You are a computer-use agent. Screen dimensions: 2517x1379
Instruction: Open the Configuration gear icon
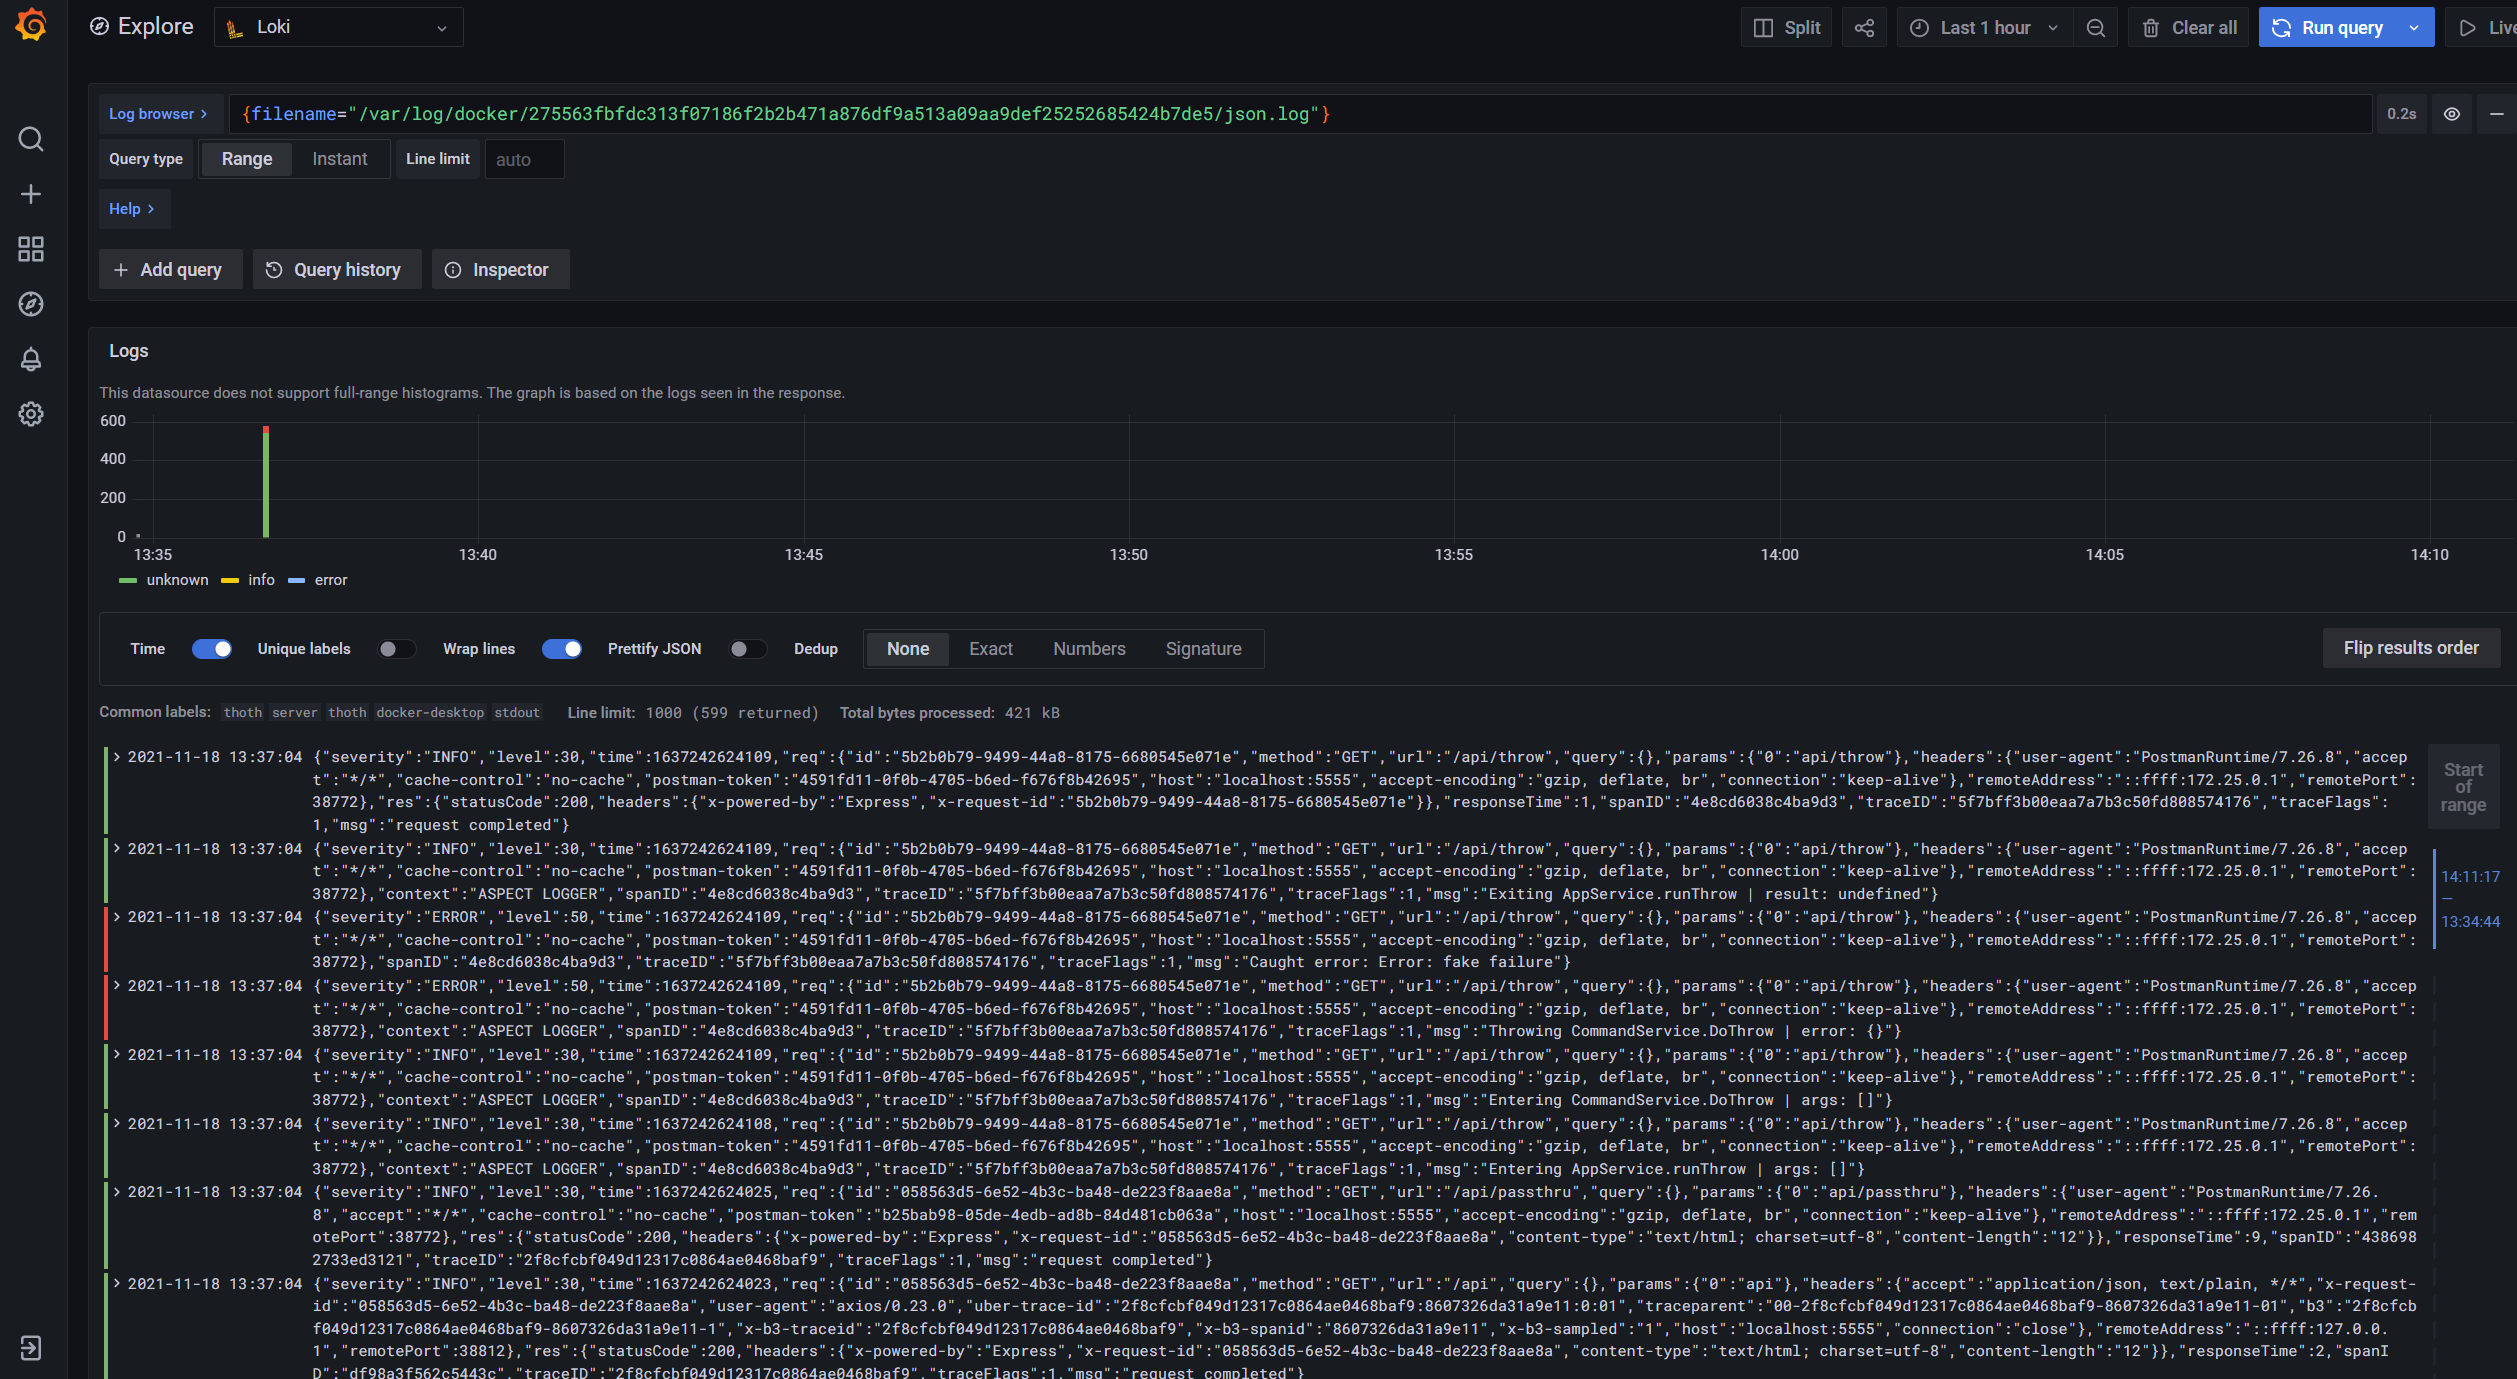coord(31,414)
